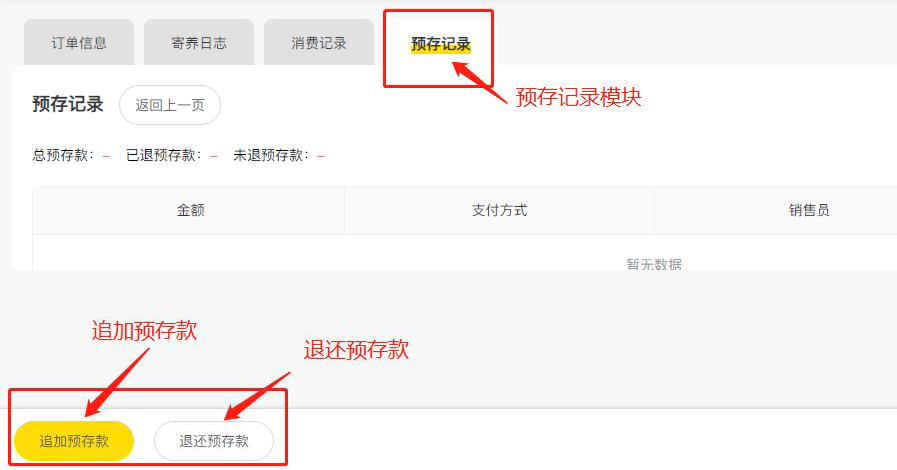The height and width of the screenshot is (470, 897).
Task: Click the 支付方式 column header
Action: tap(499, 210)
